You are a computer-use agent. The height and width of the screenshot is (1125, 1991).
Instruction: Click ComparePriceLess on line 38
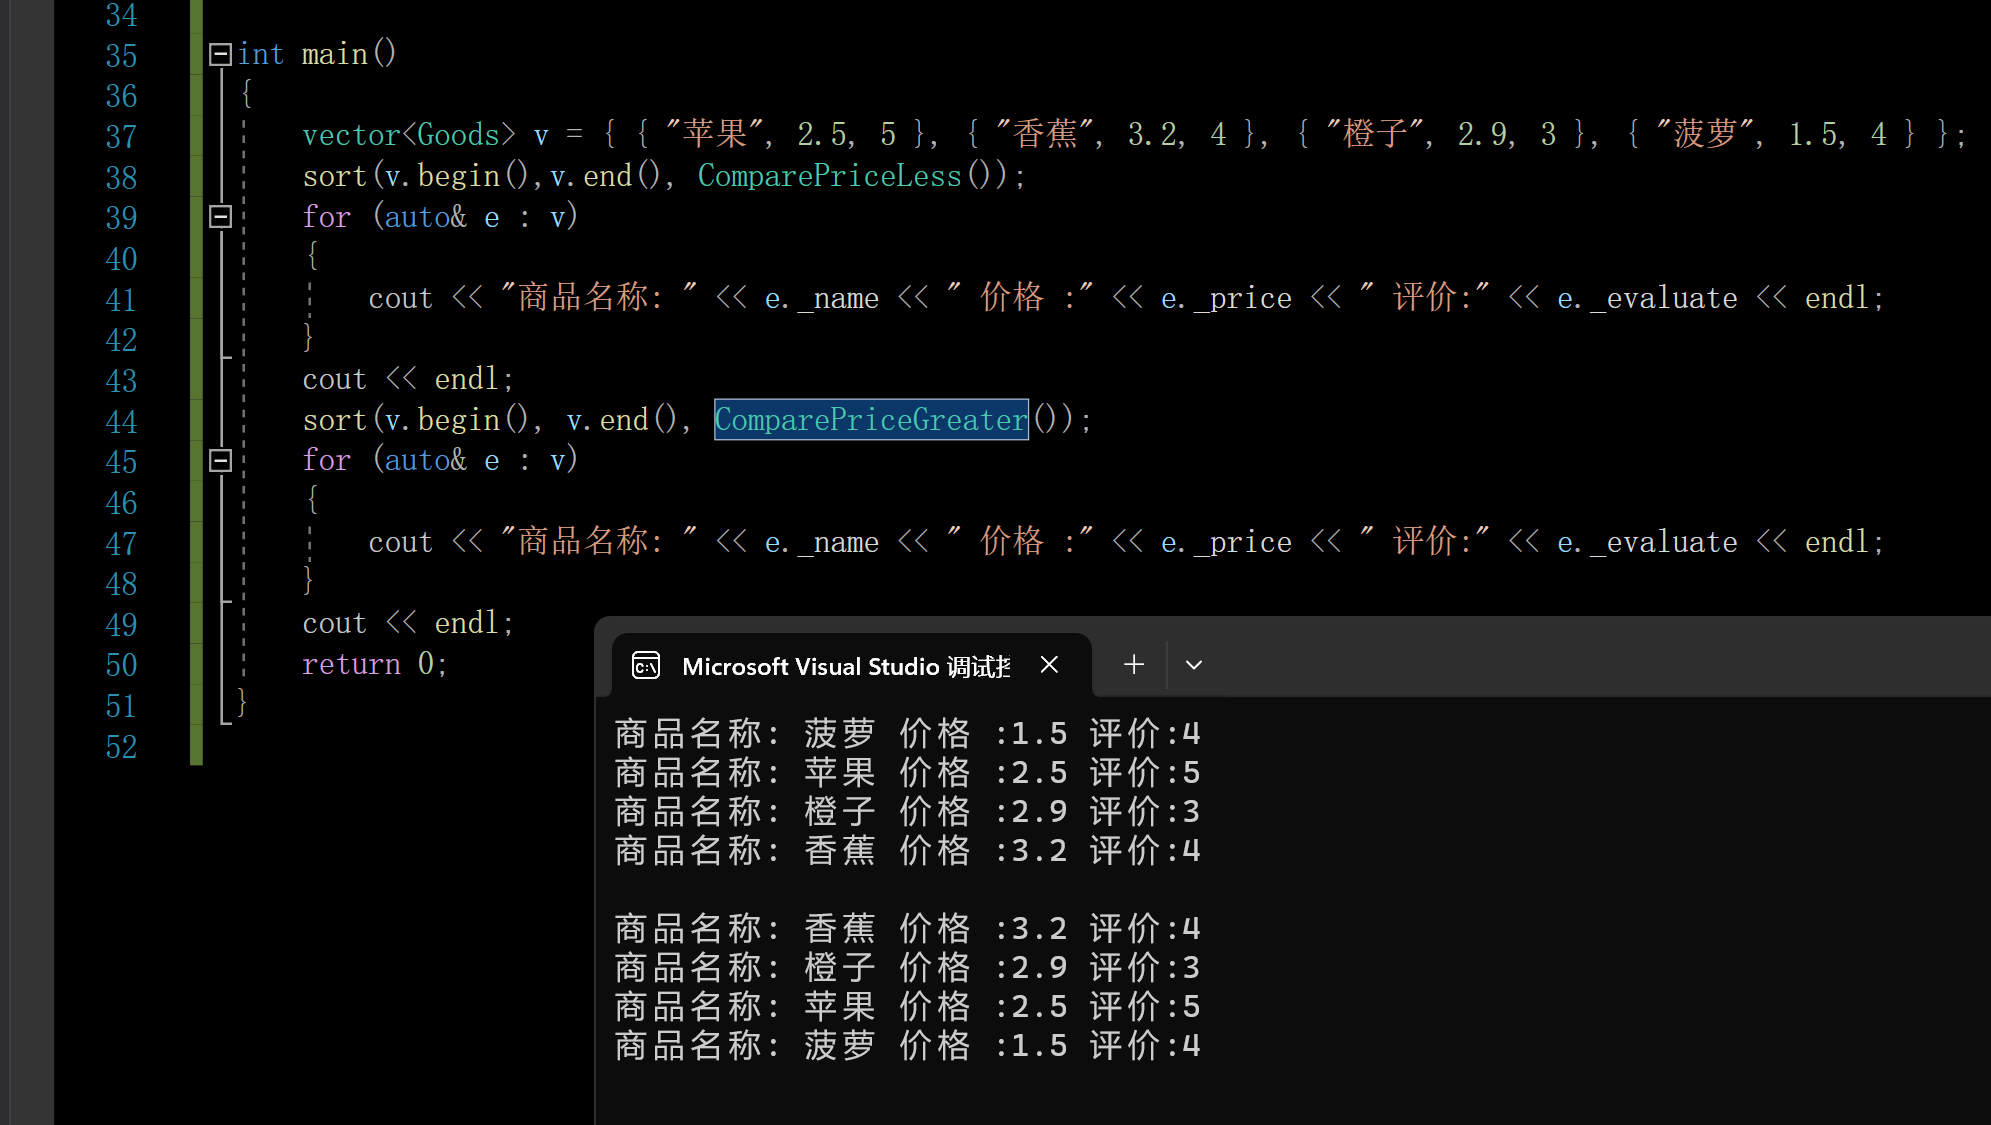(x=829, y=176)
